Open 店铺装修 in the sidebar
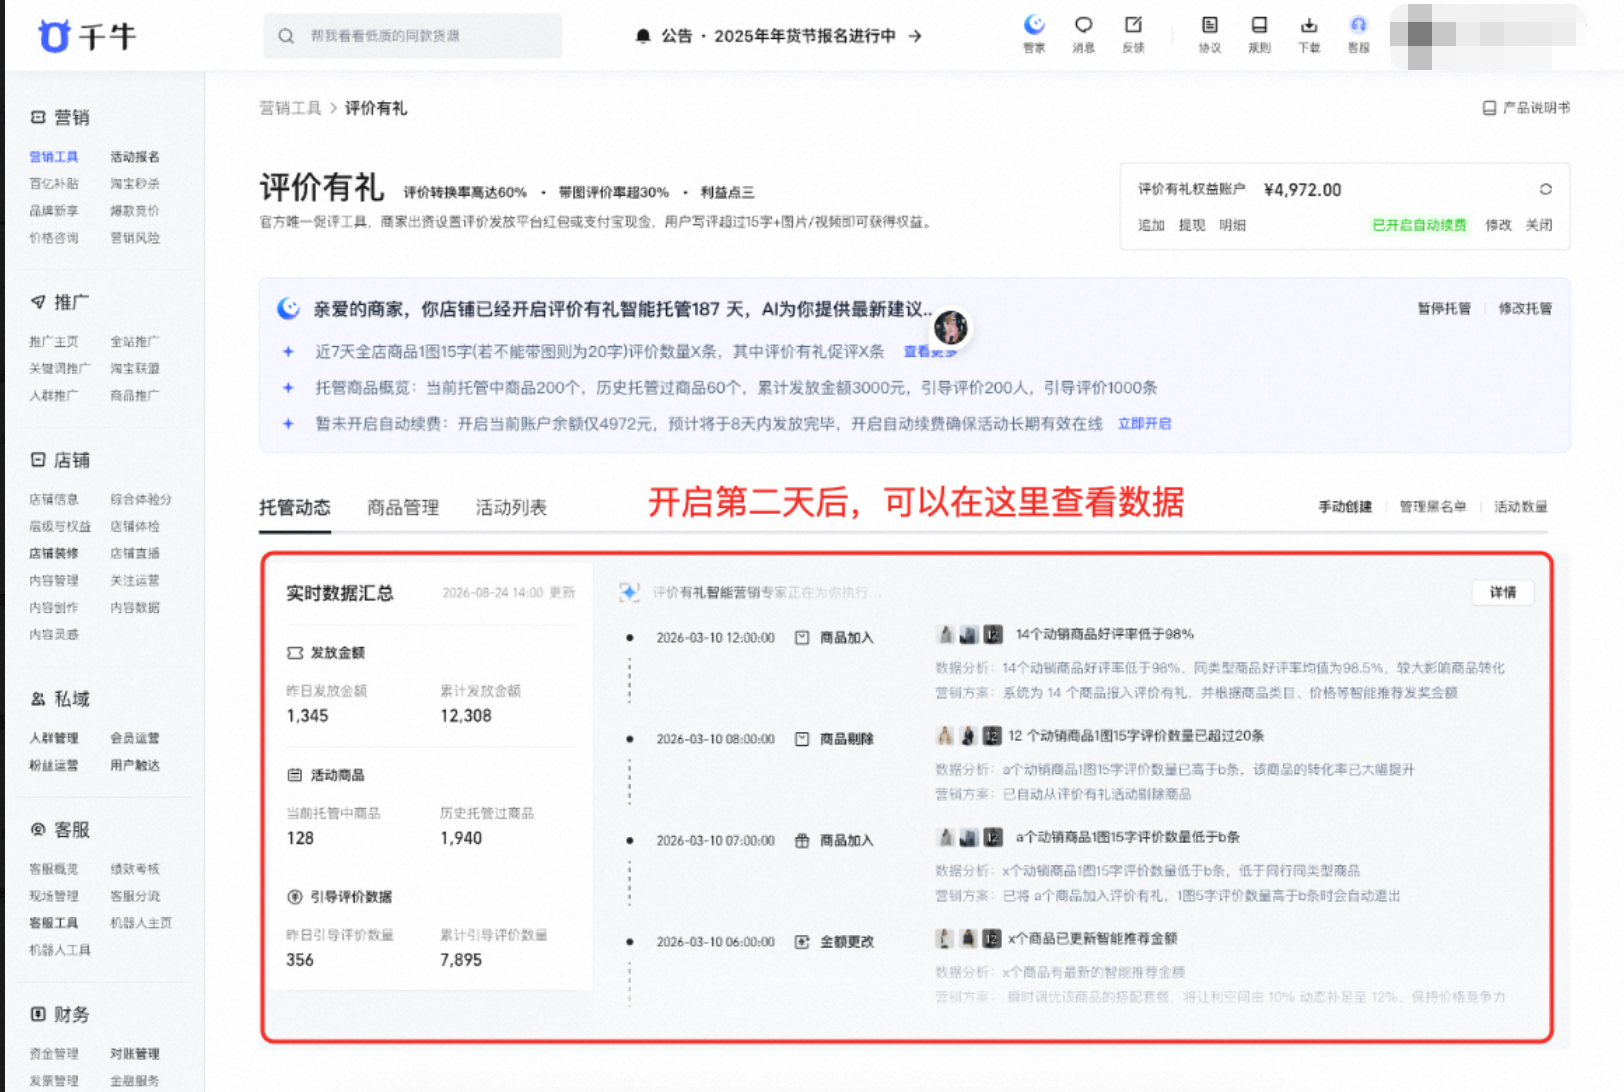The image size is (1624, 1092). coord(54,553)
